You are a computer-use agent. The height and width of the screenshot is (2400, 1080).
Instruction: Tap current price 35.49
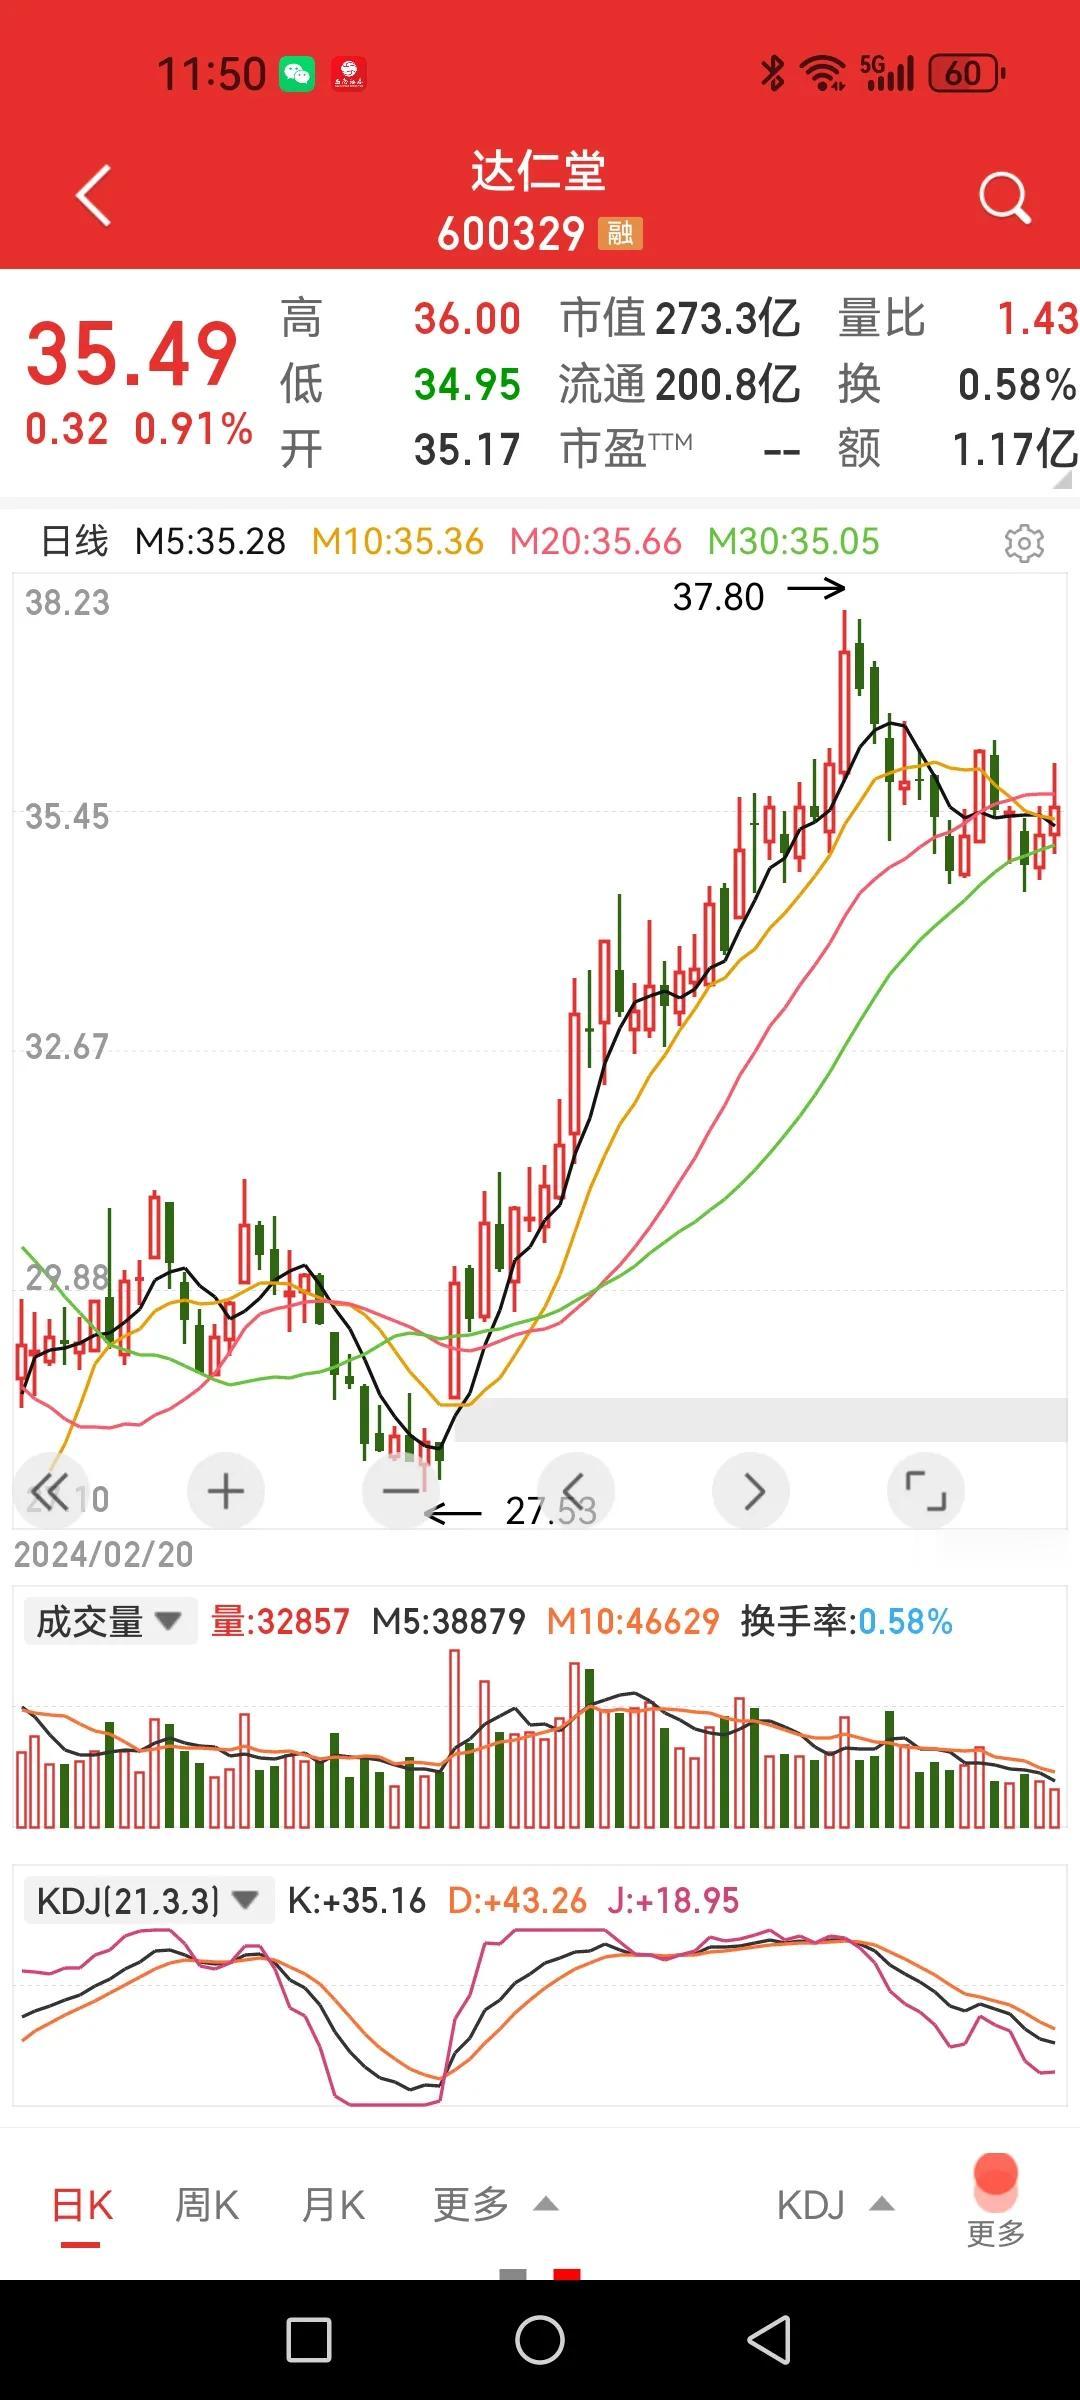[x=132, y=354]
